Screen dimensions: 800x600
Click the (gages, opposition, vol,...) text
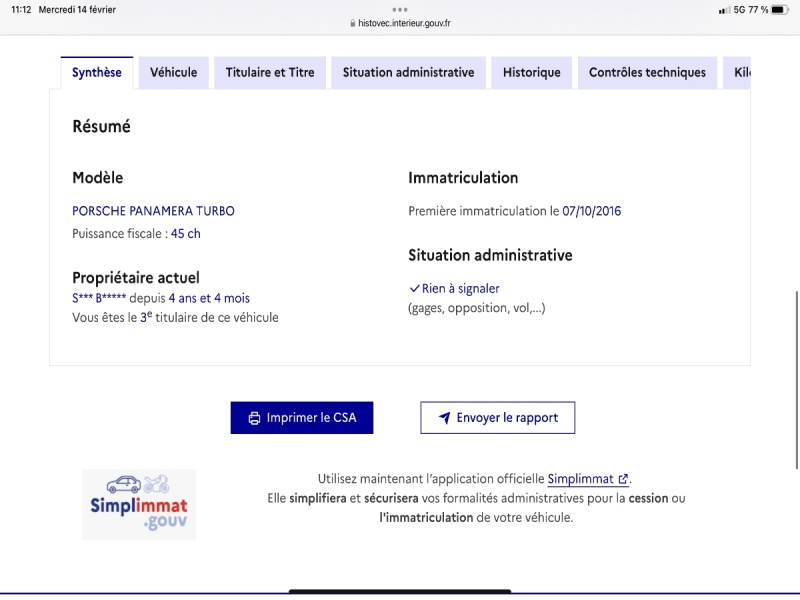tap(477, 308)
